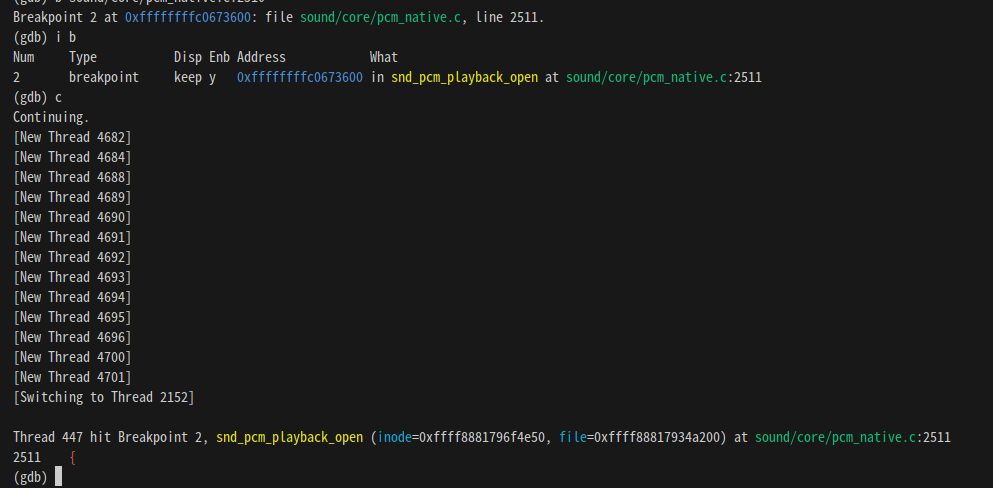
Task: Click the yellow snd_pcm_playback_open in the table row
Action: click(x=465, y=78)
